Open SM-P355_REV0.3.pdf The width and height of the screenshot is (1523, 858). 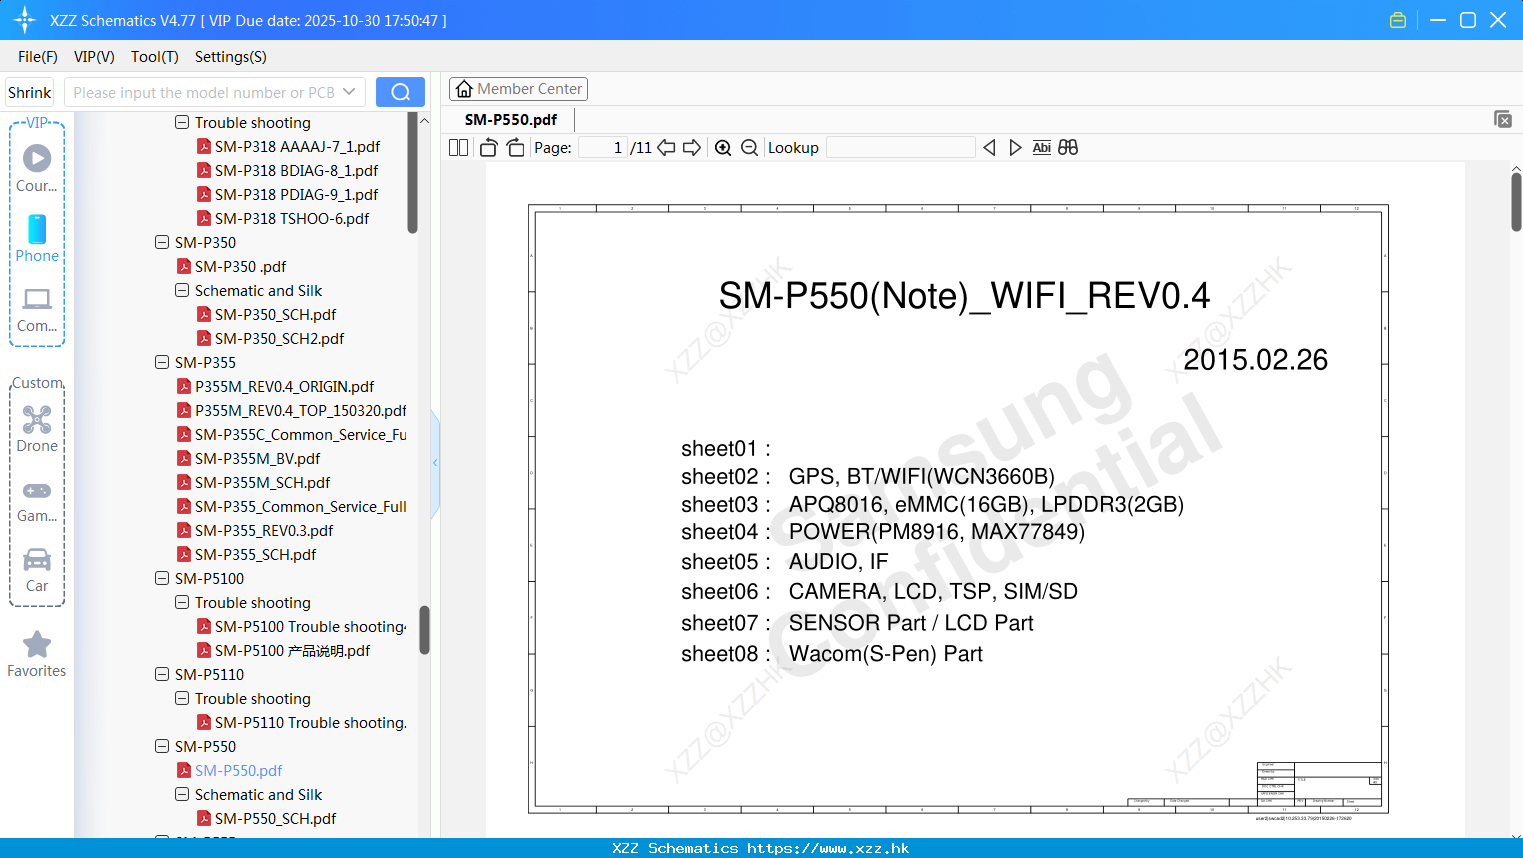(x=264, y=530)
